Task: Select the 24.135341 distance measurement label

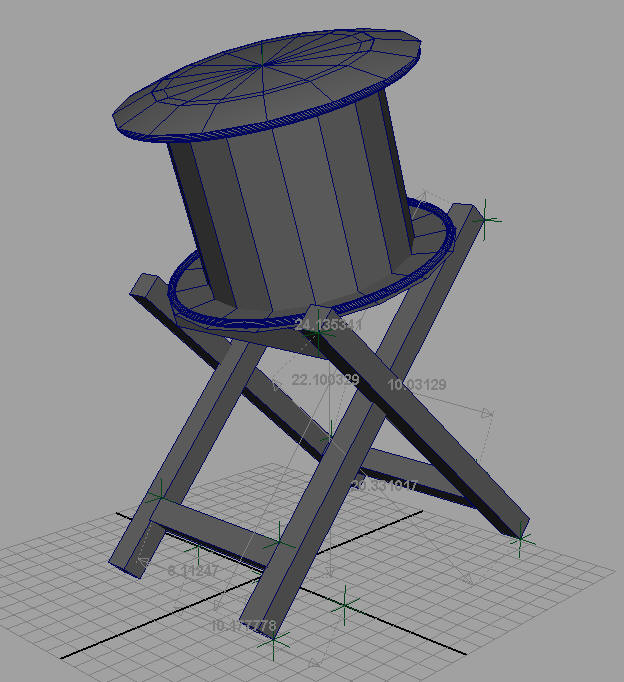Action: (328, 324)
